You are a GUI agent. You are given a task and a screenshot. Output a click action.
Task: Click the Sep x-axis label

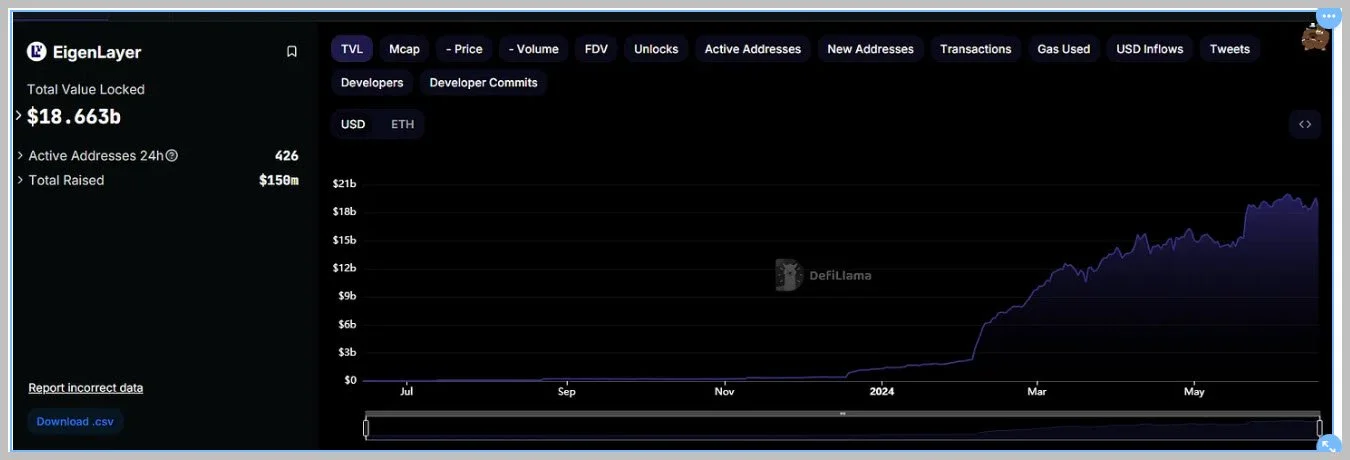pos(567,392)
